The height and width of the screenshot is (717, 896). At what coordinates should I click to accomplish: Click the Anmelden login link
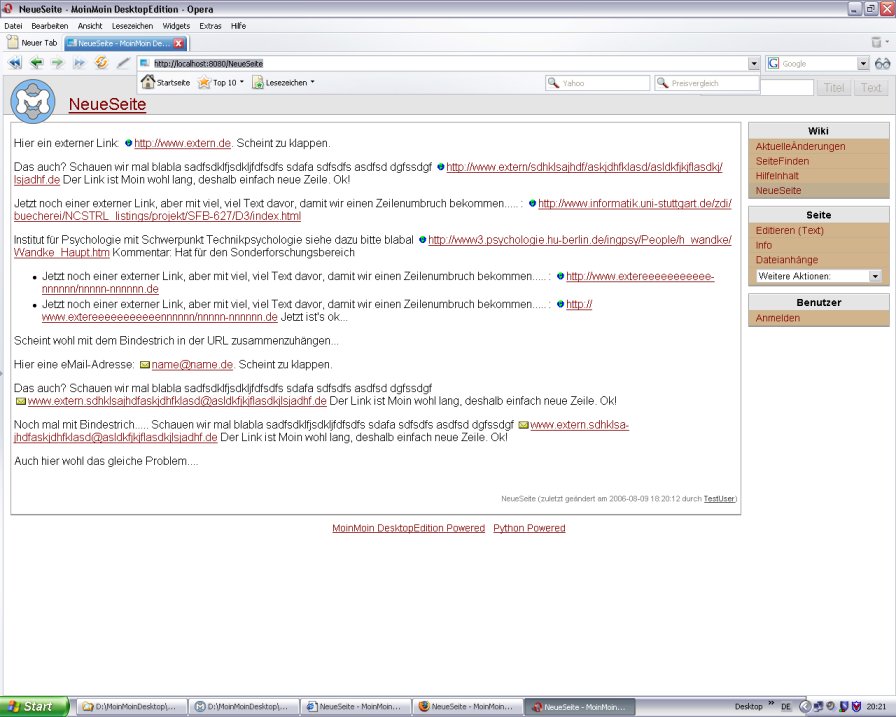pyautogui.click(x=777, y=318)
